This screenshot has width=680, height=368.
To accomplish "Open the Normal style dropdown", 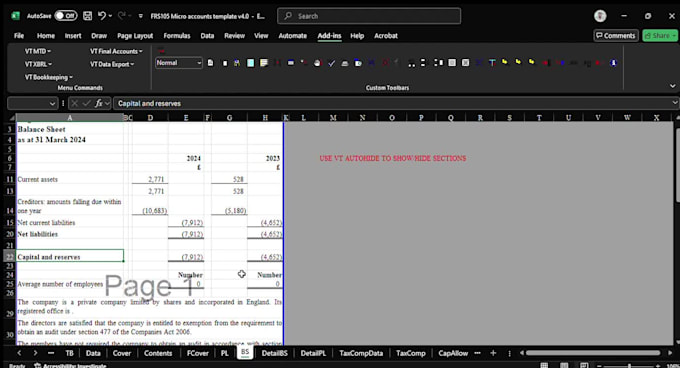I will click(x=199, y=63).
